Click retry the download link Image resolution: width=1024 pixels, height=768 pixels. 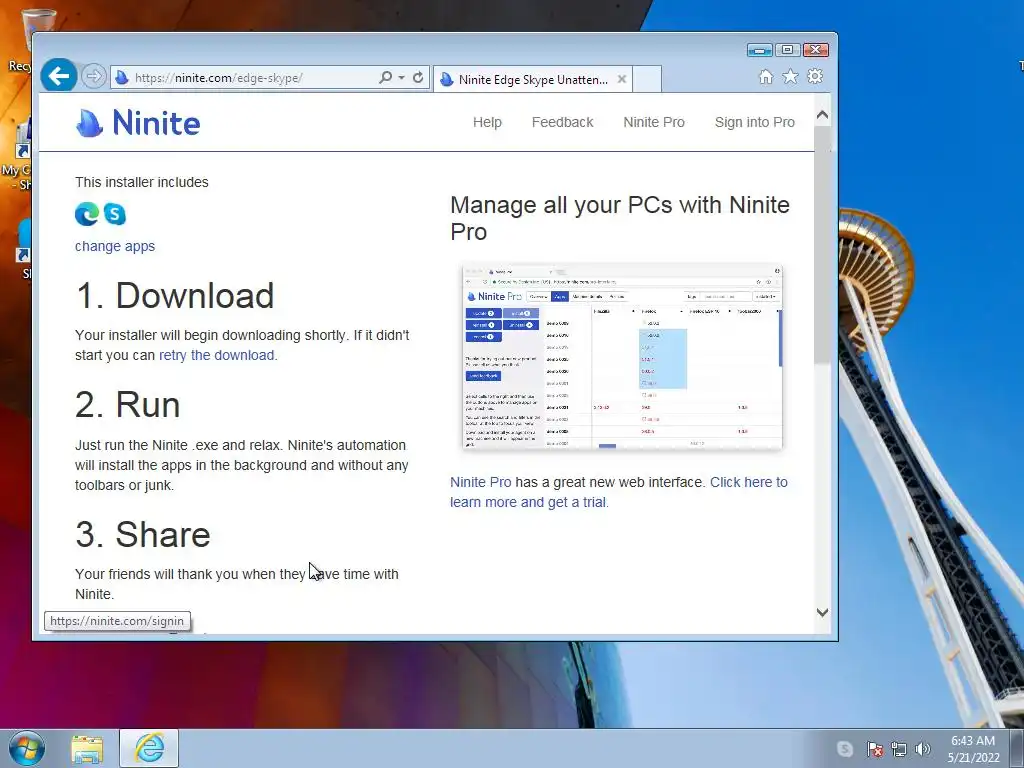(x=216, y=355)
